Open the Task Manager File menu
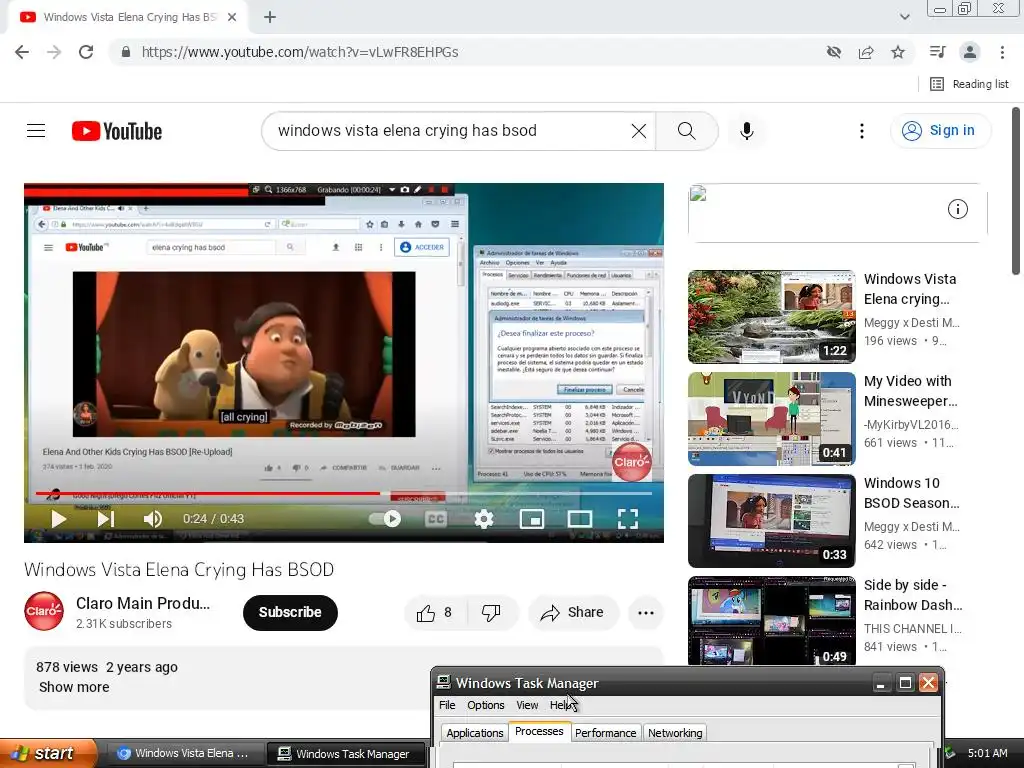 (447, 705)
